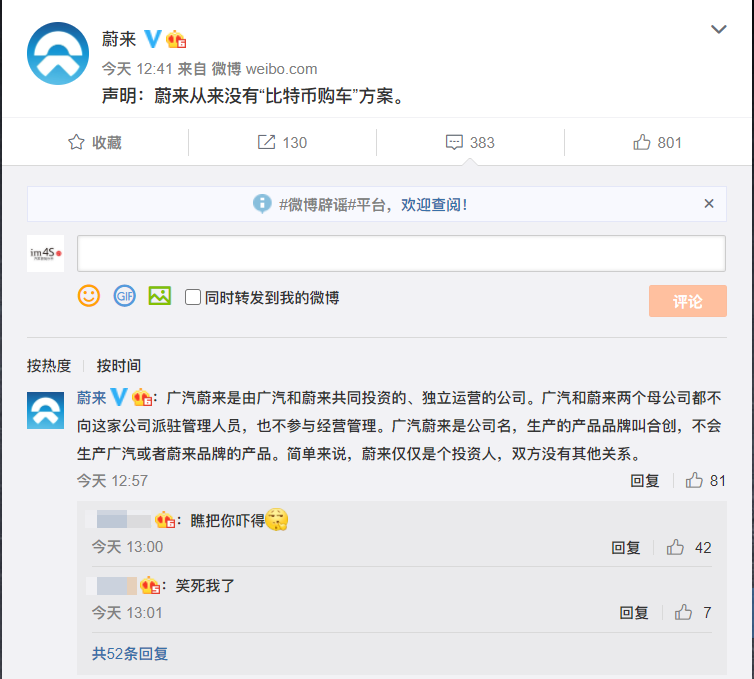Expand the post options chevron menu
This screenshot has height=679, width=754.
pos(718,30)
